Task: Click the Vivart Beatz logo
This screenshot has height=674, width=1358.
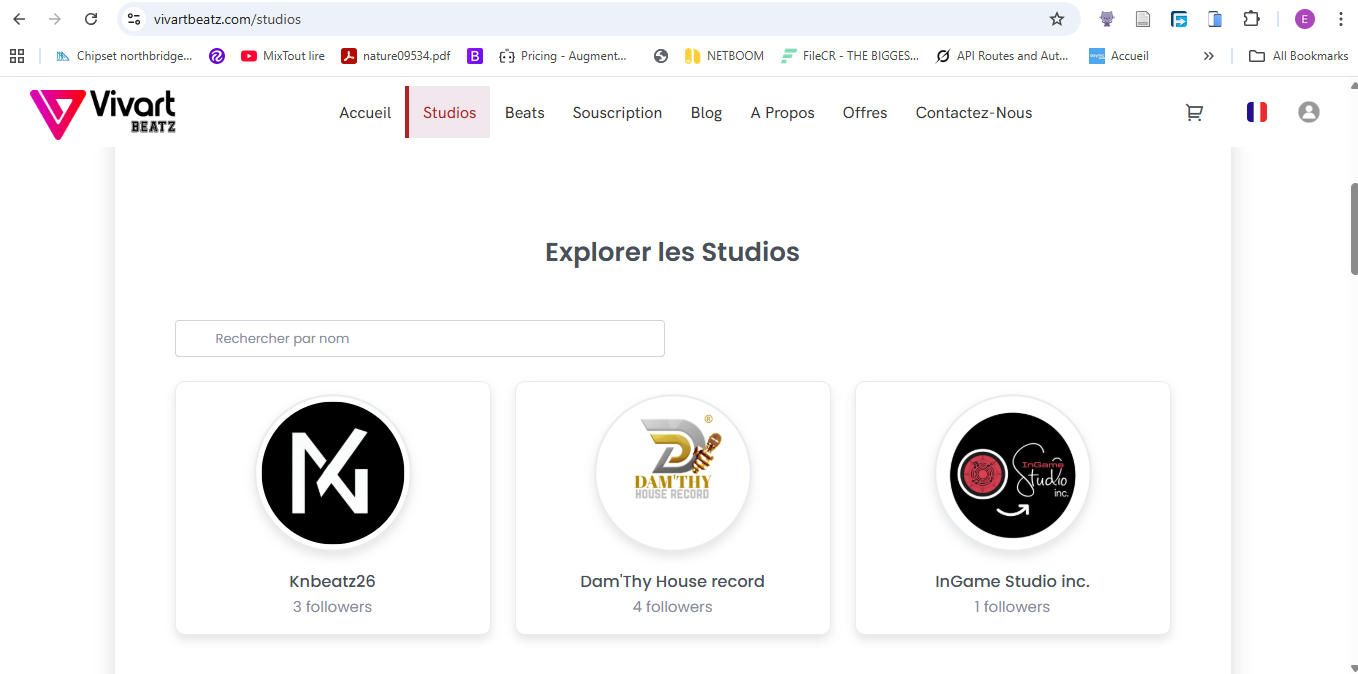Action: pyautogui.click(x=103, y=113)
